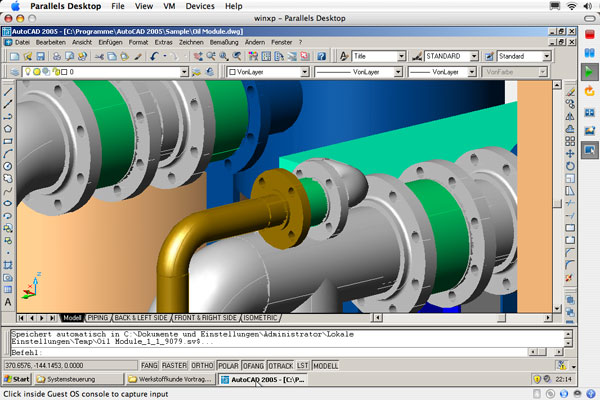Viewport: 600px width, 400px height.
Task: Open the Bemaßung menu
Action: 224,42
